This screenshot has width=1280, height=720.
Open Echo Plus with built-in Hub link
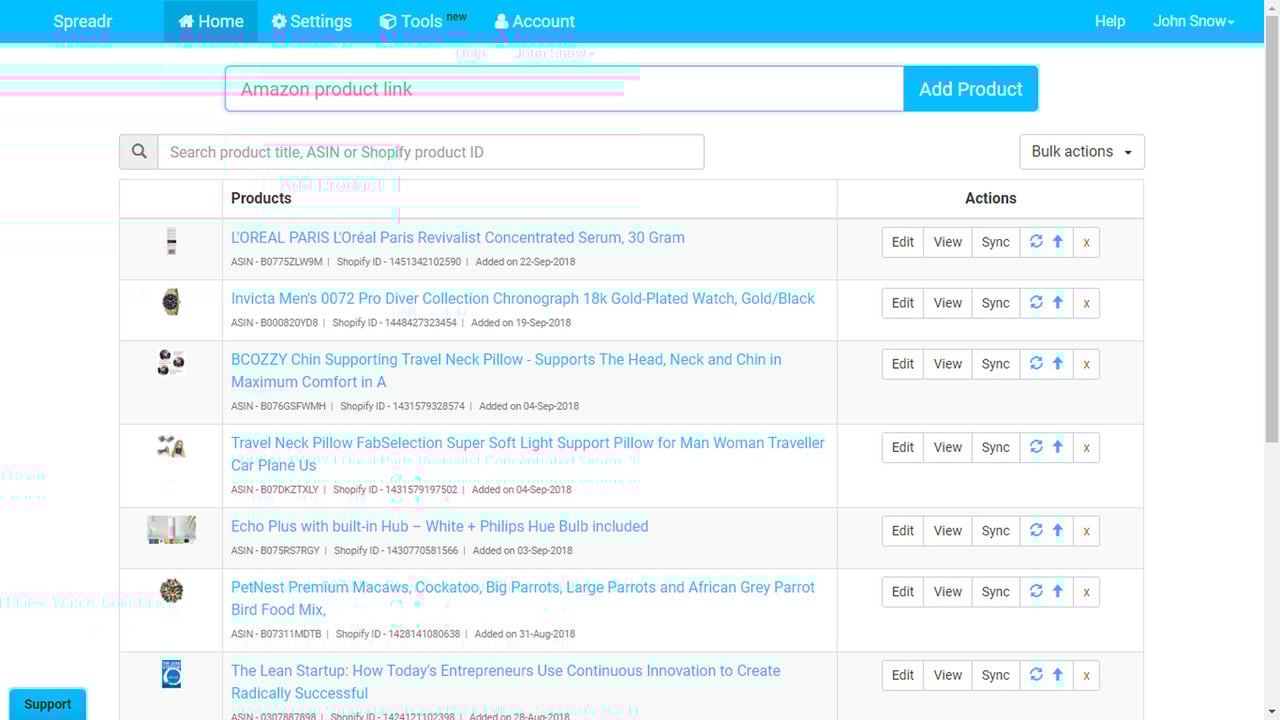[440, 526]
